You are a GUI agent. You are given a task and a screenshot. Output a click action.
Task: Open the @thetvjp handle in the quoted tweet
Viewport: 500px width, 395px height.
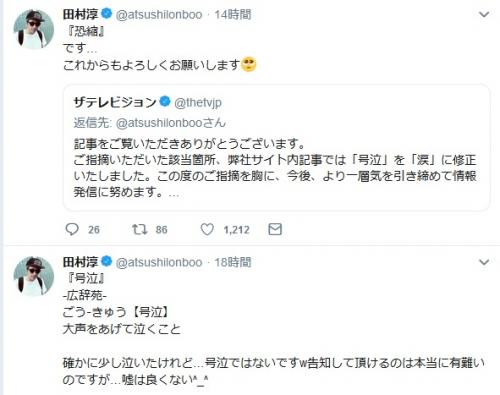[x=198, y=103]
